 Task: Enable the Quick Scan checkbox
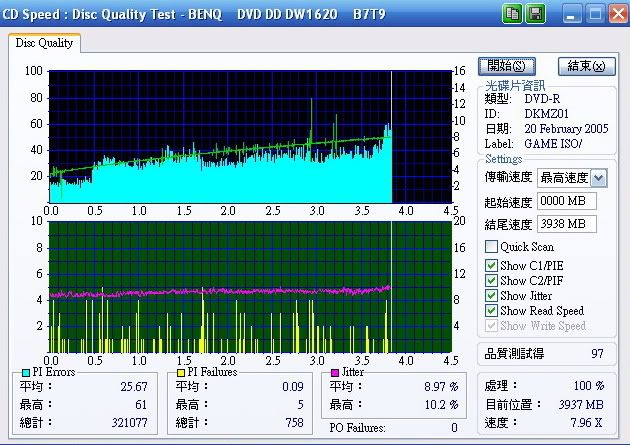tap(491, 247)
